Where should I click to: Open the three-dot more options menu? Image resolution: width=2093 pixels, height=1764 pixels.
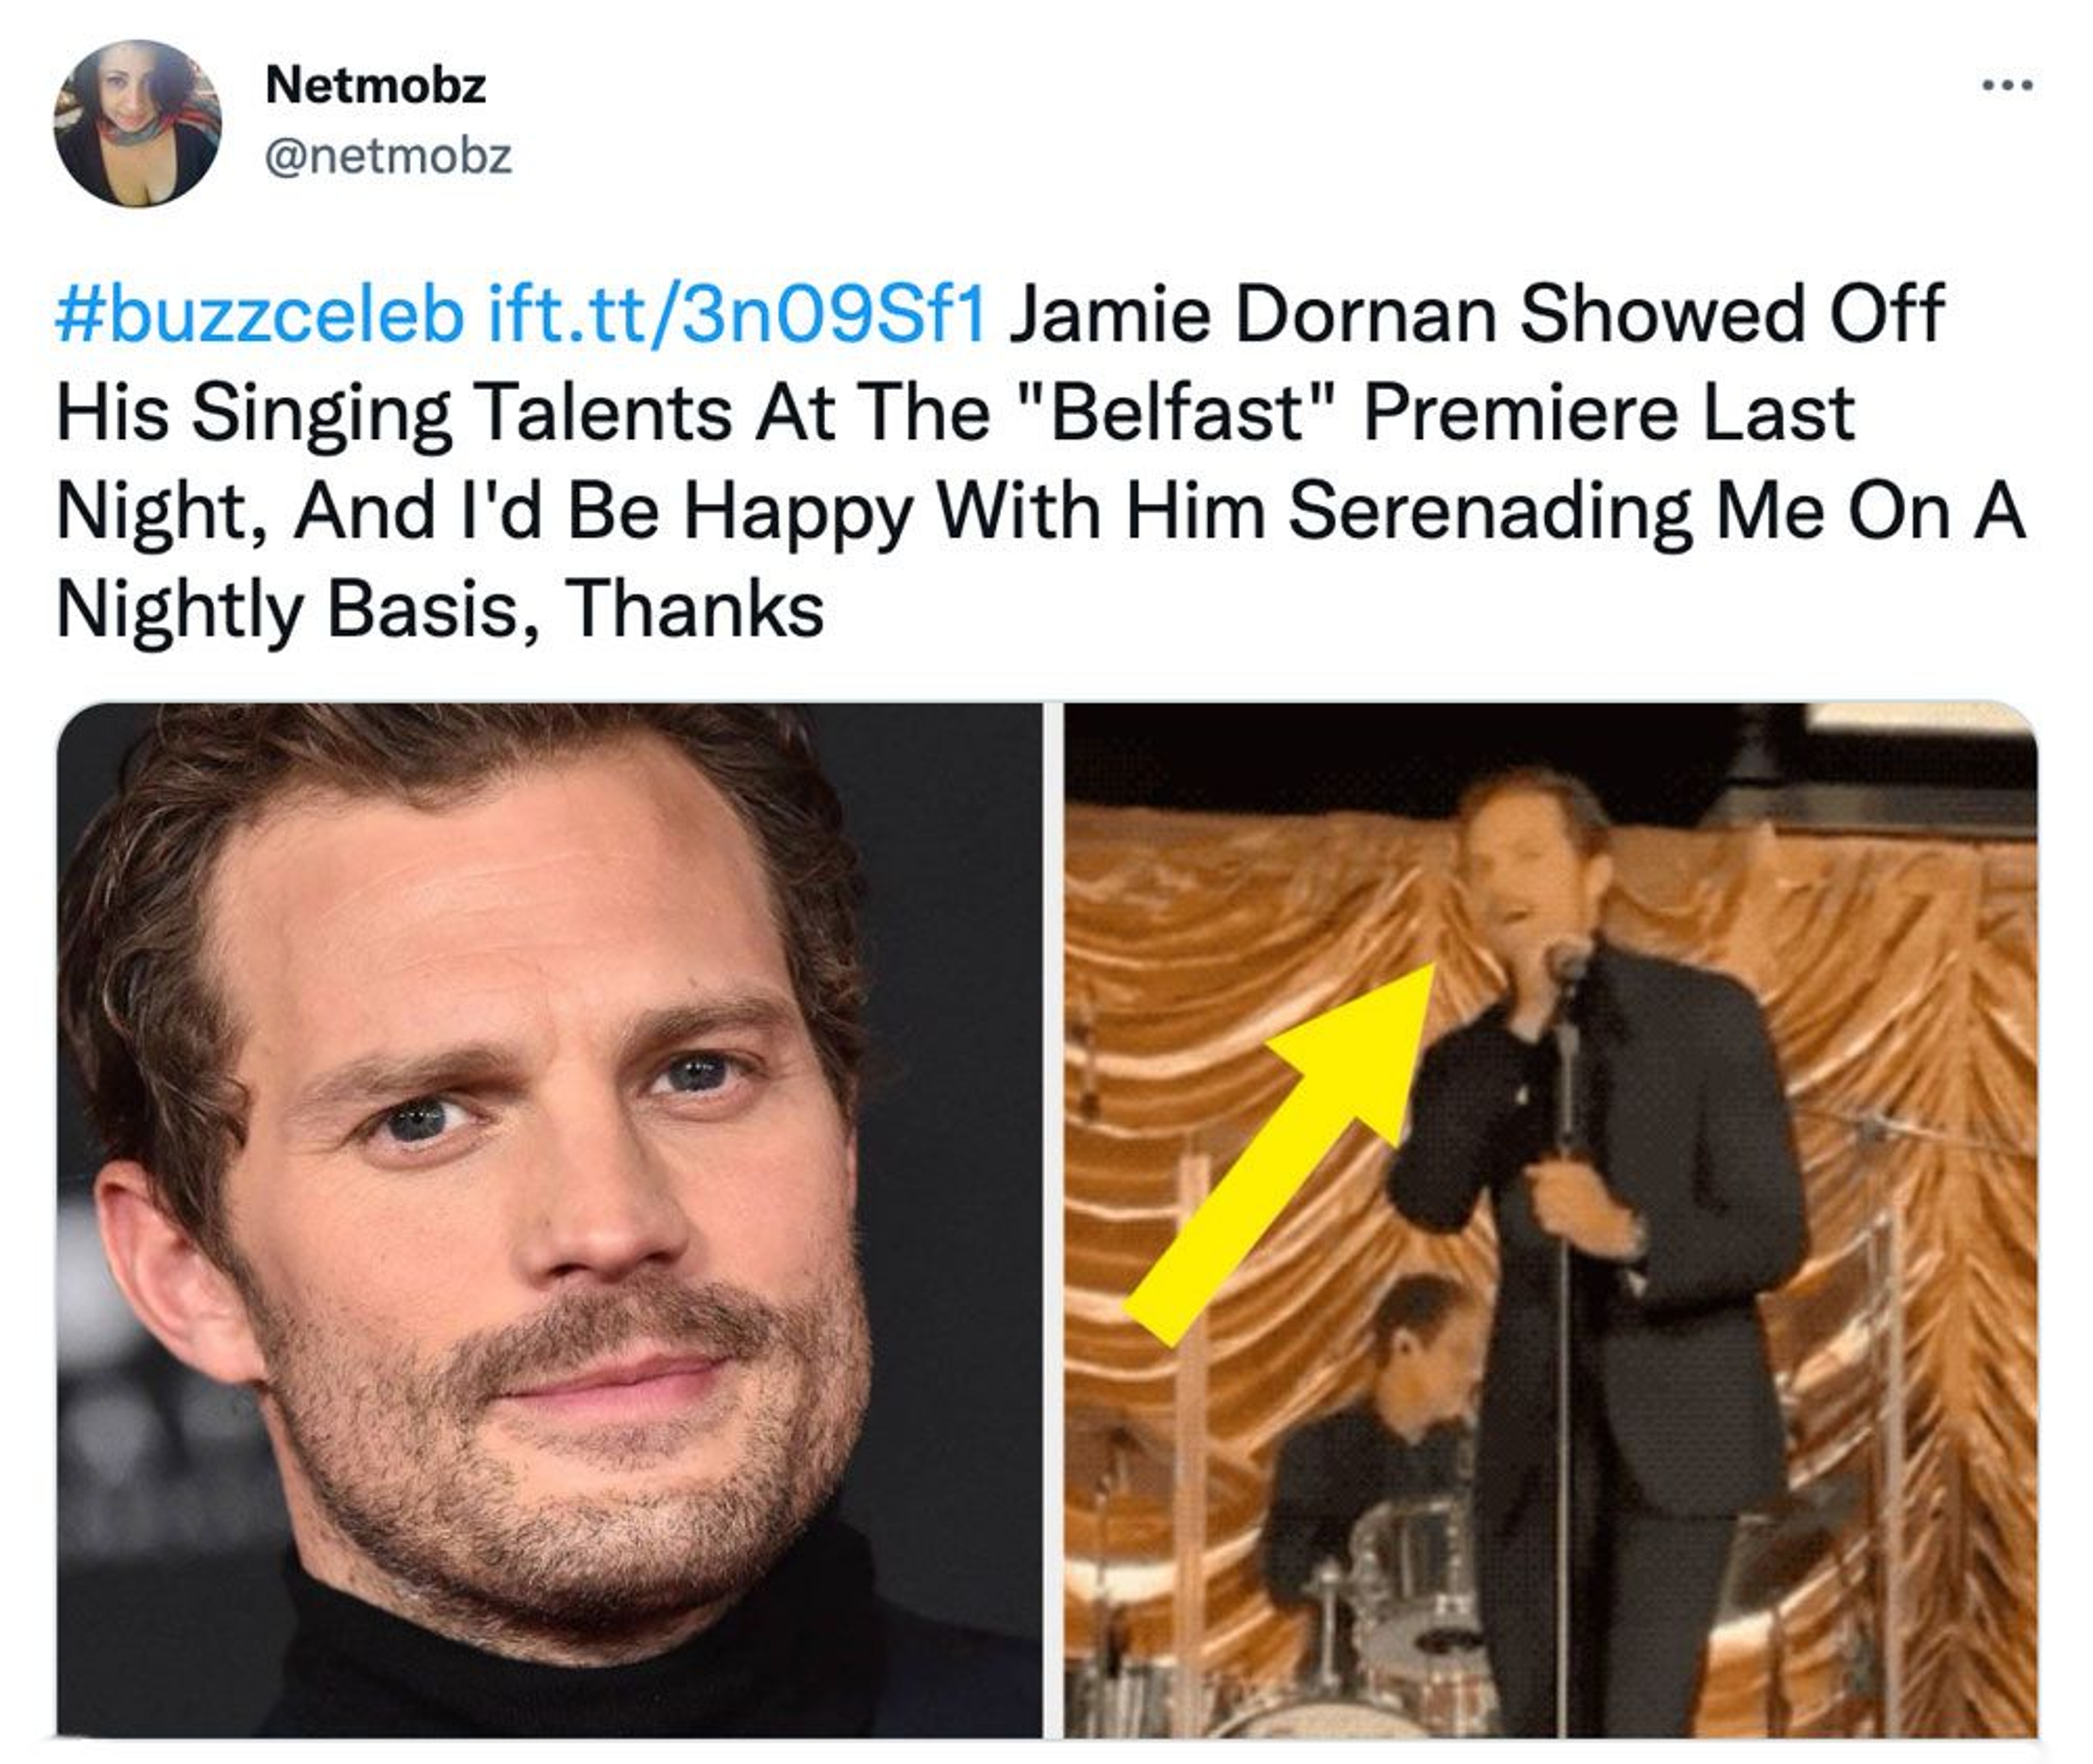2007,85
